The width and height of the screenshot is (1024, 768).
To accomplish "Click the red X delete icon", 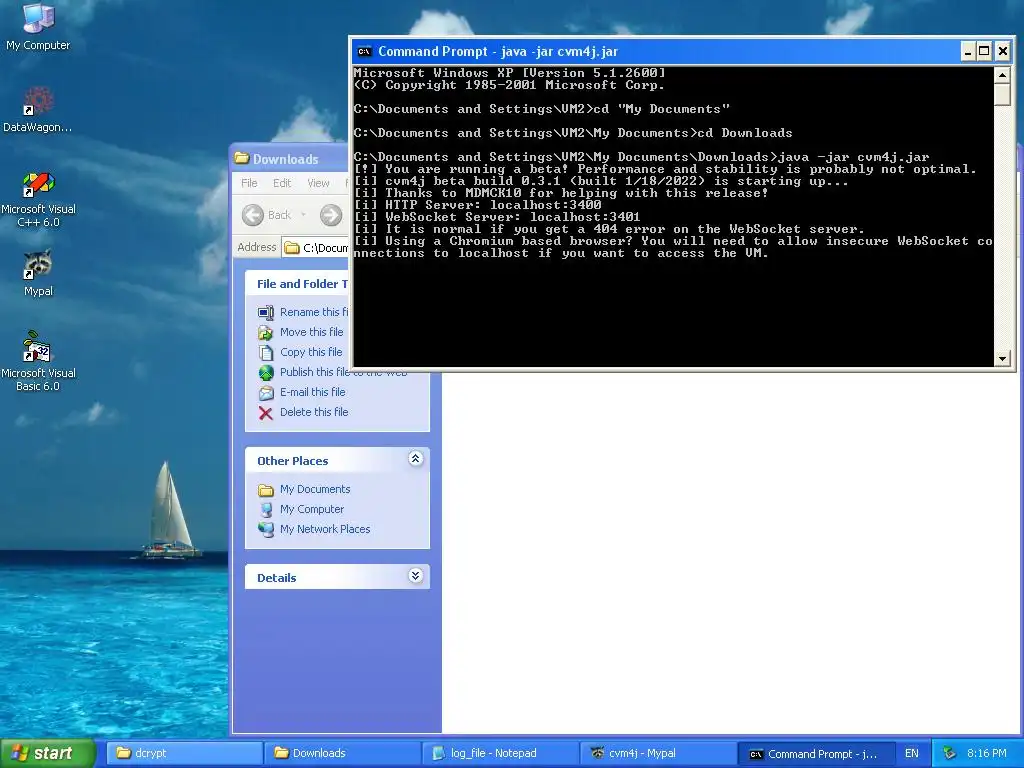I will (x=266, y=413).
